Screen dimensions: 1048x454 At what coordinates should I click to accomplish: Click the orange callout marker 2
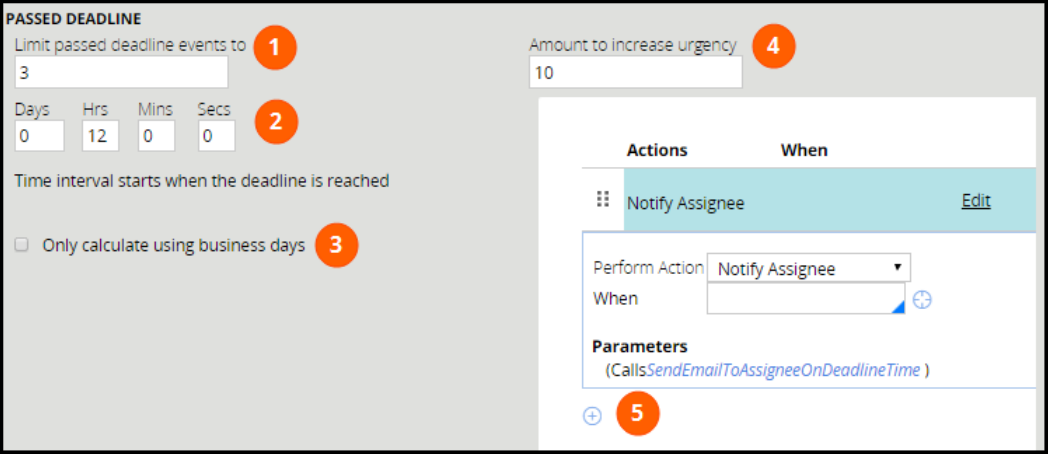(x=275, y=122)
